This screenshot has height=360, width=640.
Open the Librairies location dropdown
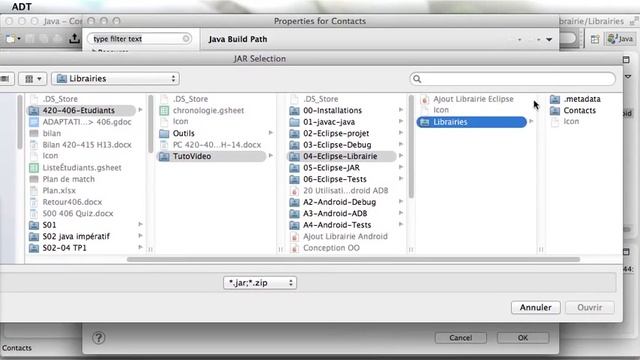pyautogui.click(x=116, y=78)
